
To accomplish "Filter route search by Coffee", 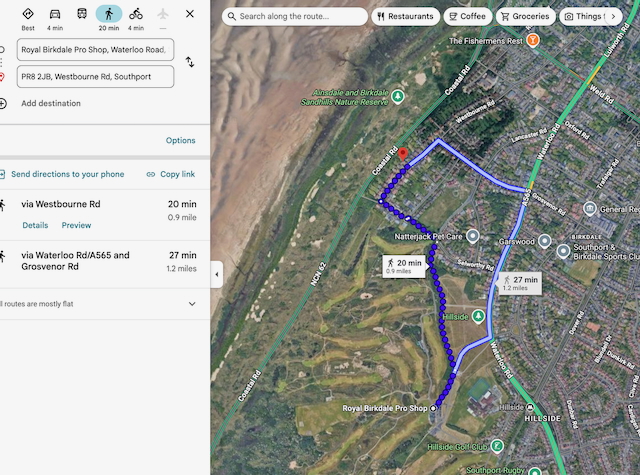I will coord(466,16).
